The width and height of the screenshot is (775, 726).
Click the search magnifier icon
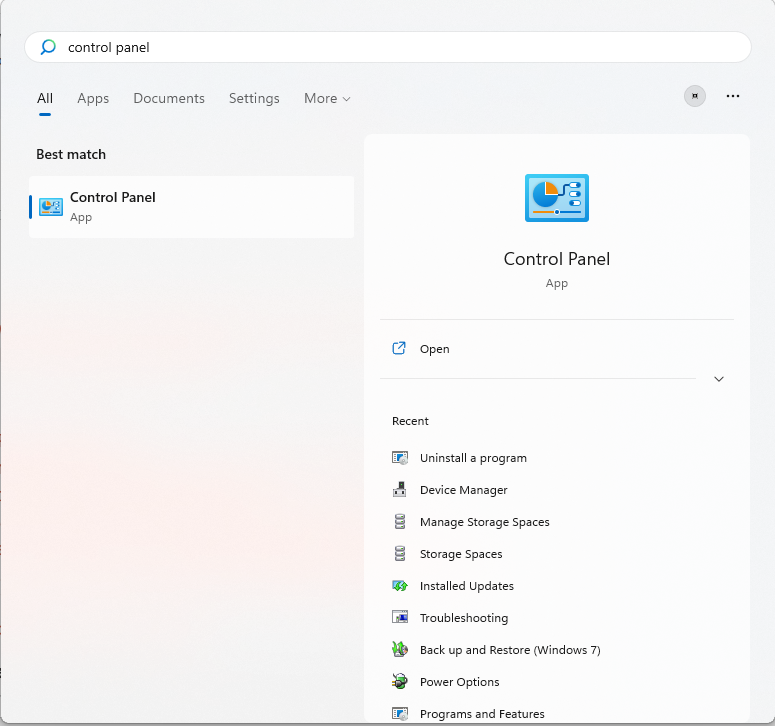click(48, 47)
